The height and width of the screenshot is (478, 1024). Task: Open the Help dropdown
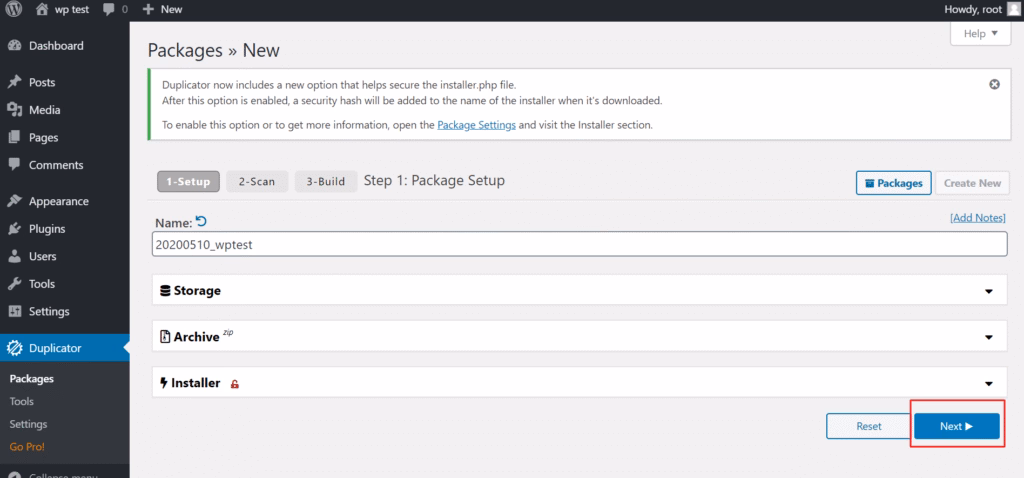pyautogui.click(x=980, y=33)
